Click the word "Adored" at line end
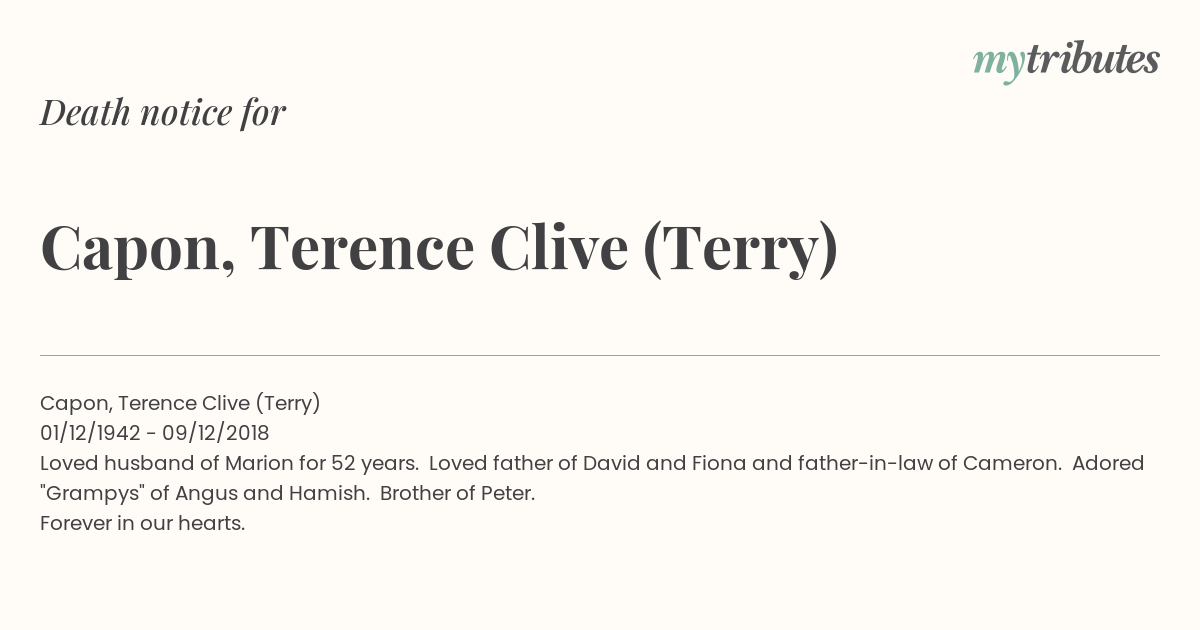 coord(1109,463)
